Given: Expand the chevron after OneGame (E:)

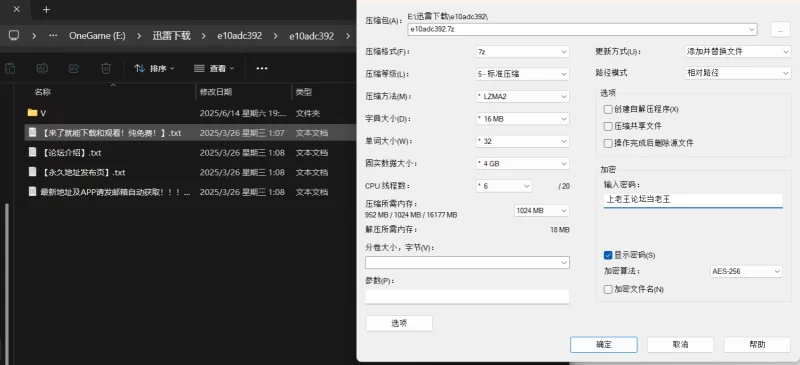Looking at the screenshot, I should (x=139, y=36).
